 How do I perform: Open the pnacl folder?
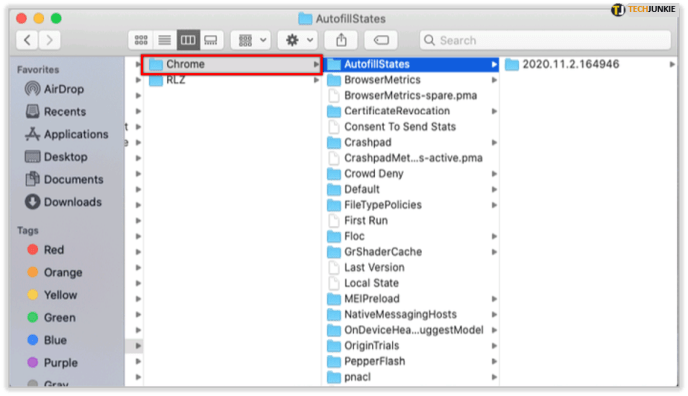412,377
